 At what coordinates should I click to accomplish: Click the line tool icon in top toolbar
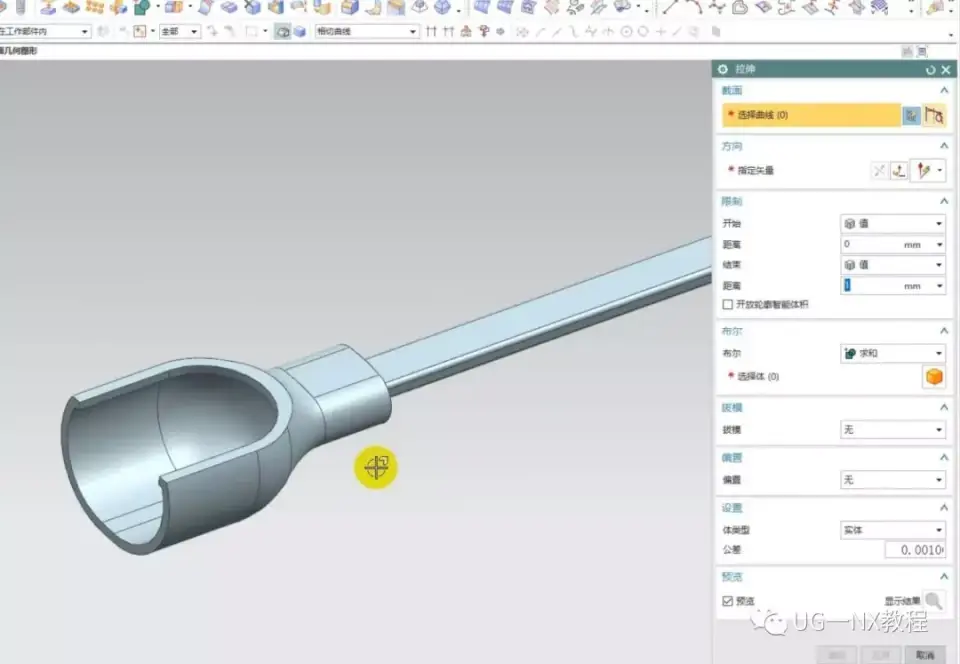coord(670,7)
